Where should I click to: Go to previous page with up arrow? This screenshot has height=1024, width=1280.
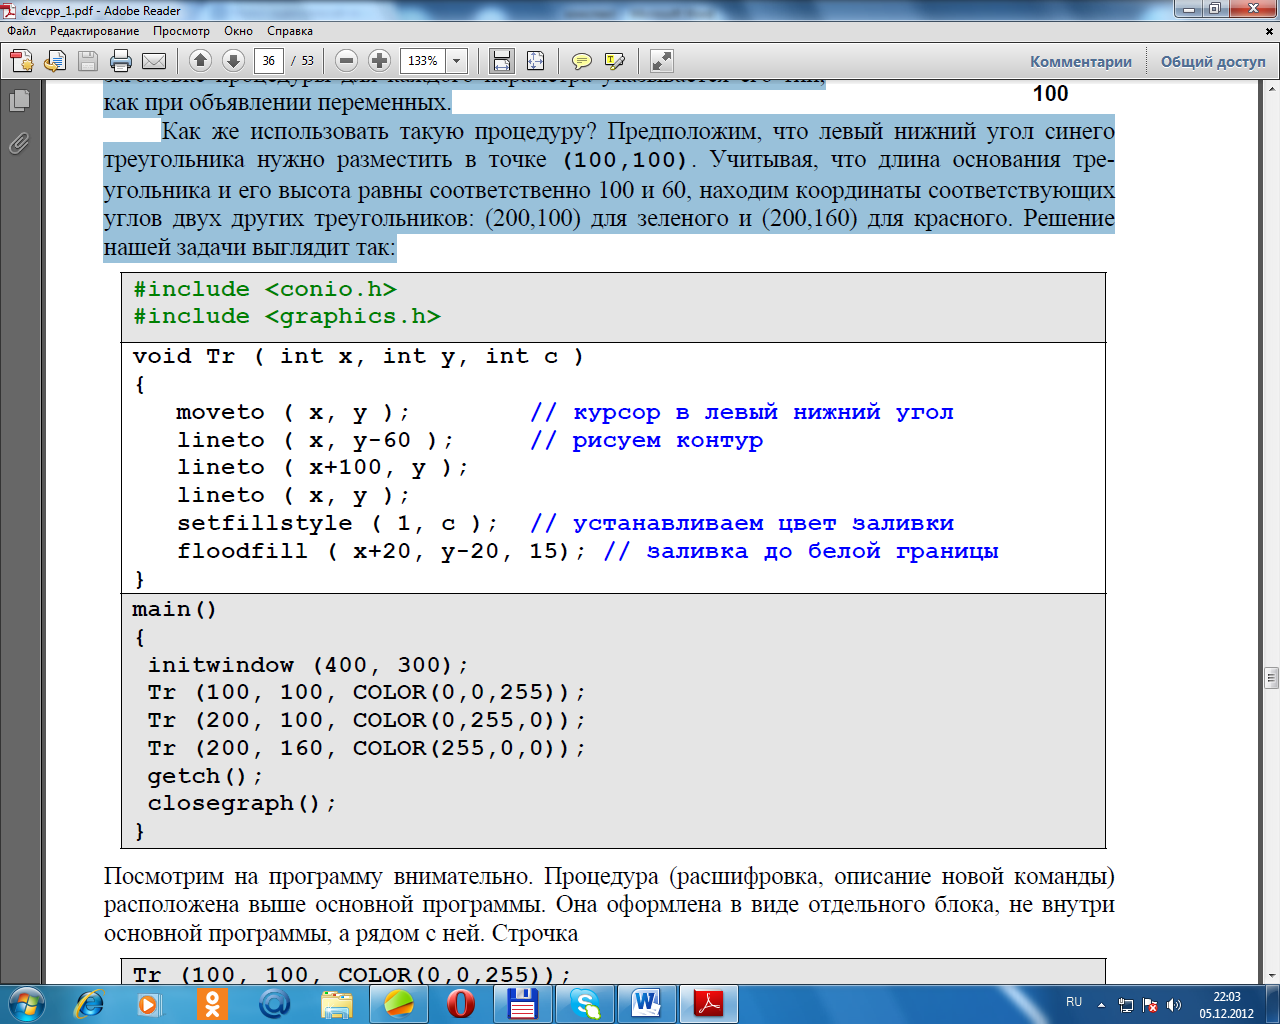coord(200,61)
